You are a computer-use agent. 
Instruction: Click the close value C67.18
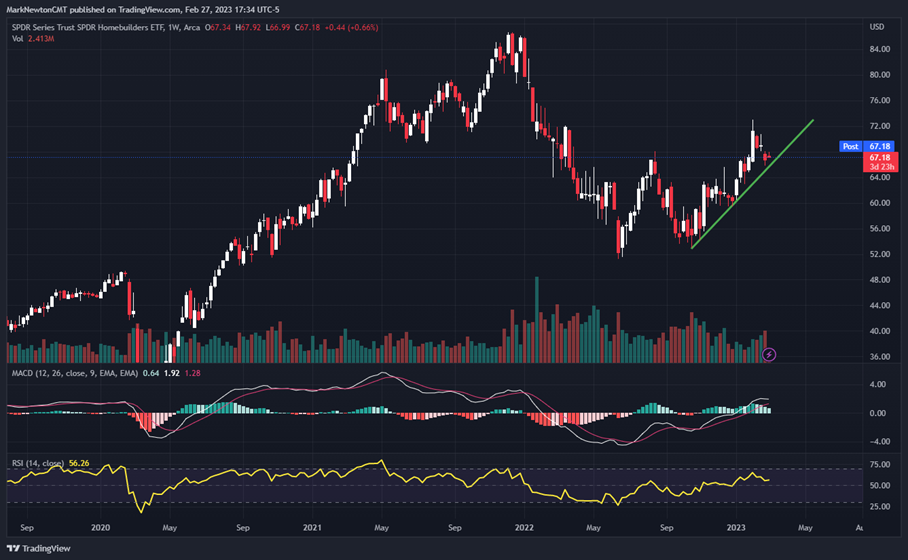(x=307, y=27)
